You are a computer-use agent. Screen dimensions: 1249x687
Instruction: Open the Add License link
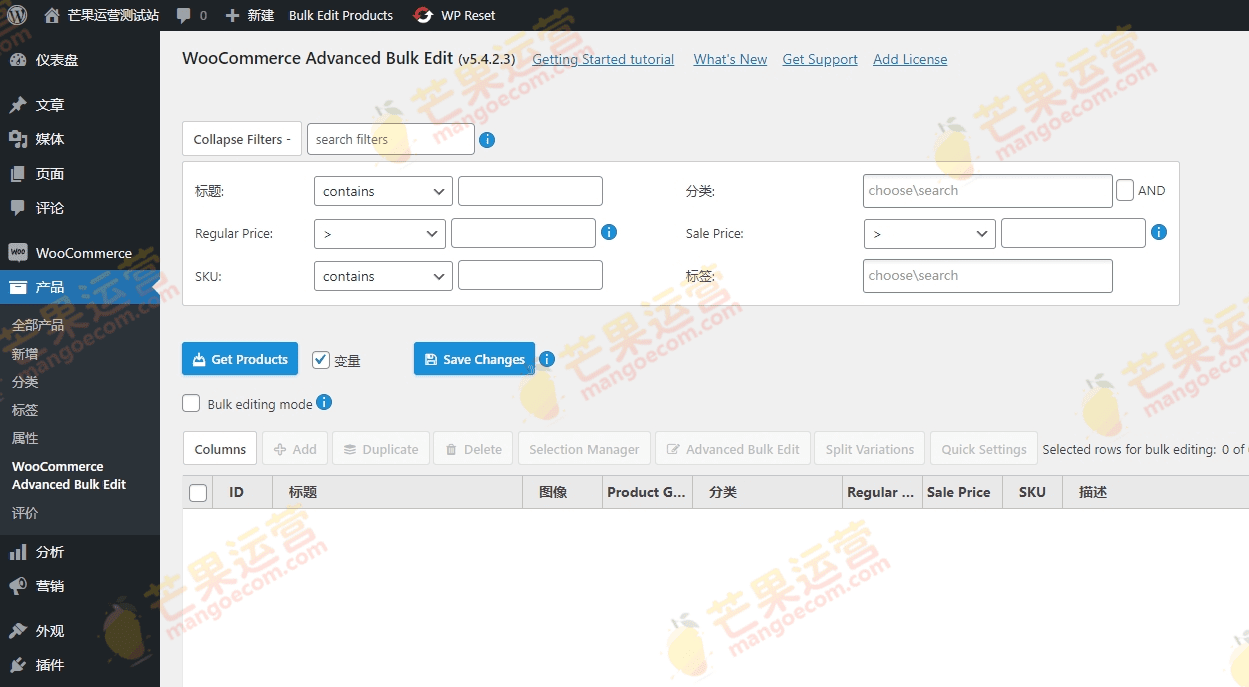pyautogui.click(x=910, y=59)
